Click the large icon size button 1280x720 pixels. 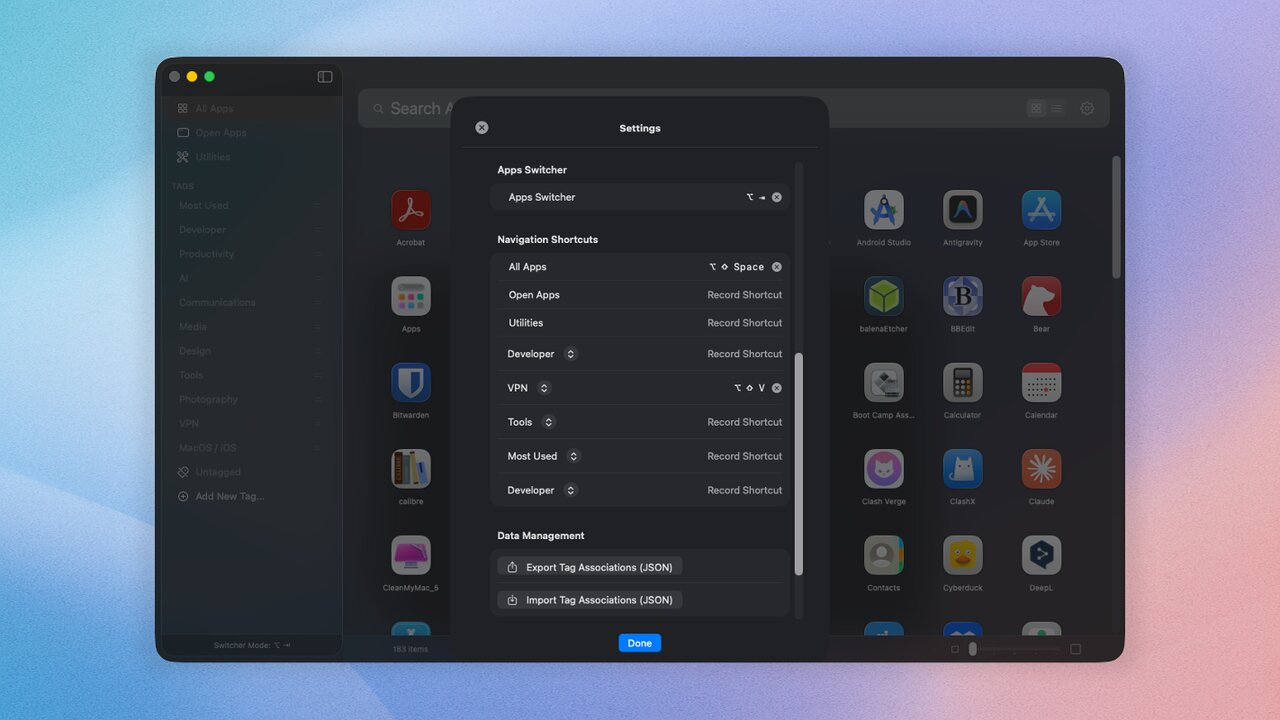(1075, 649)
